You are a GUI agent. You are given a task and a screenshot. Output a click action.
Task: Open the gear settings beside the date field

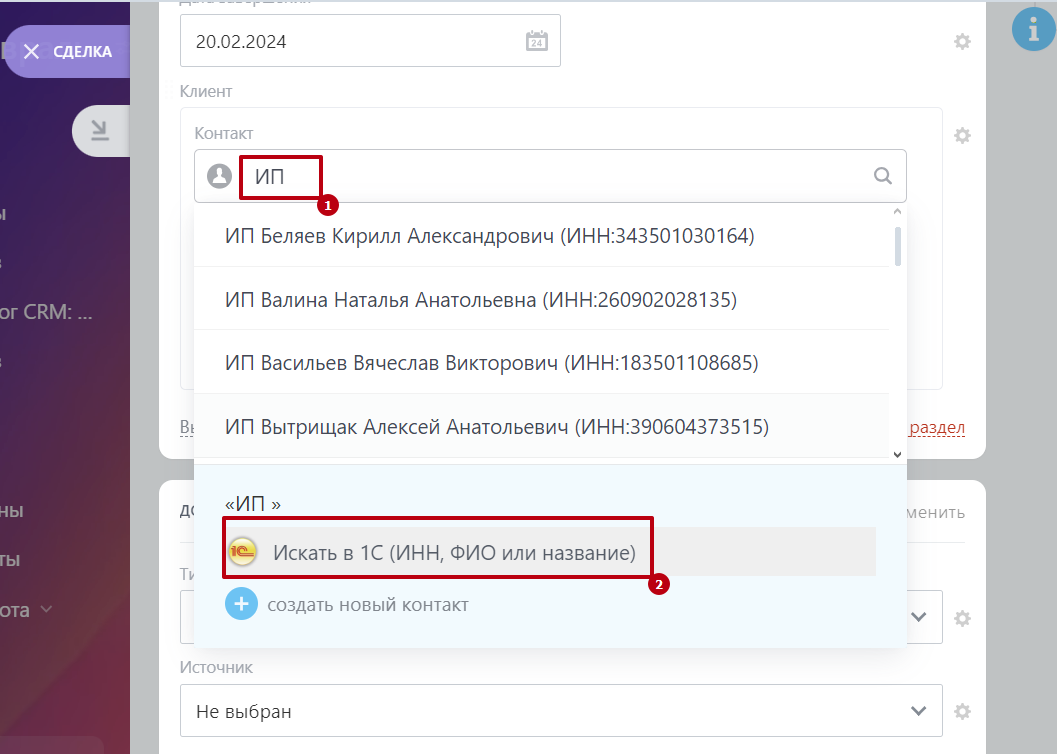coord(962,42)
